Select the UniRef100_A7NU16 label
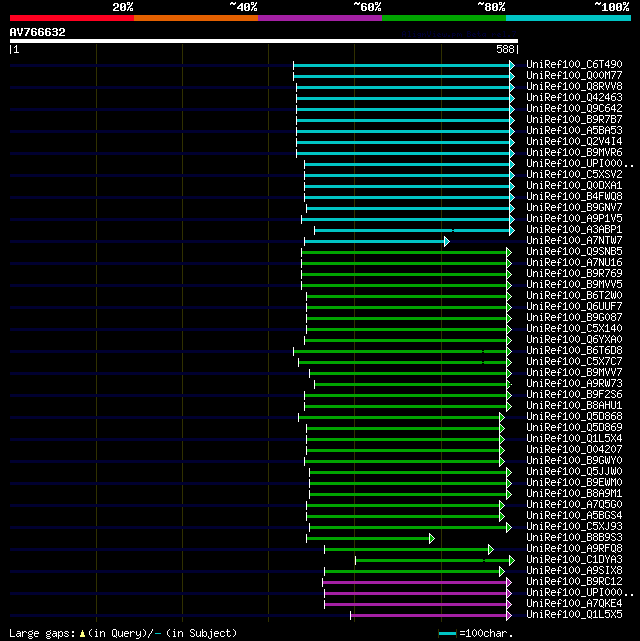This screenshot has width=640, height=641. pos(574,263)
